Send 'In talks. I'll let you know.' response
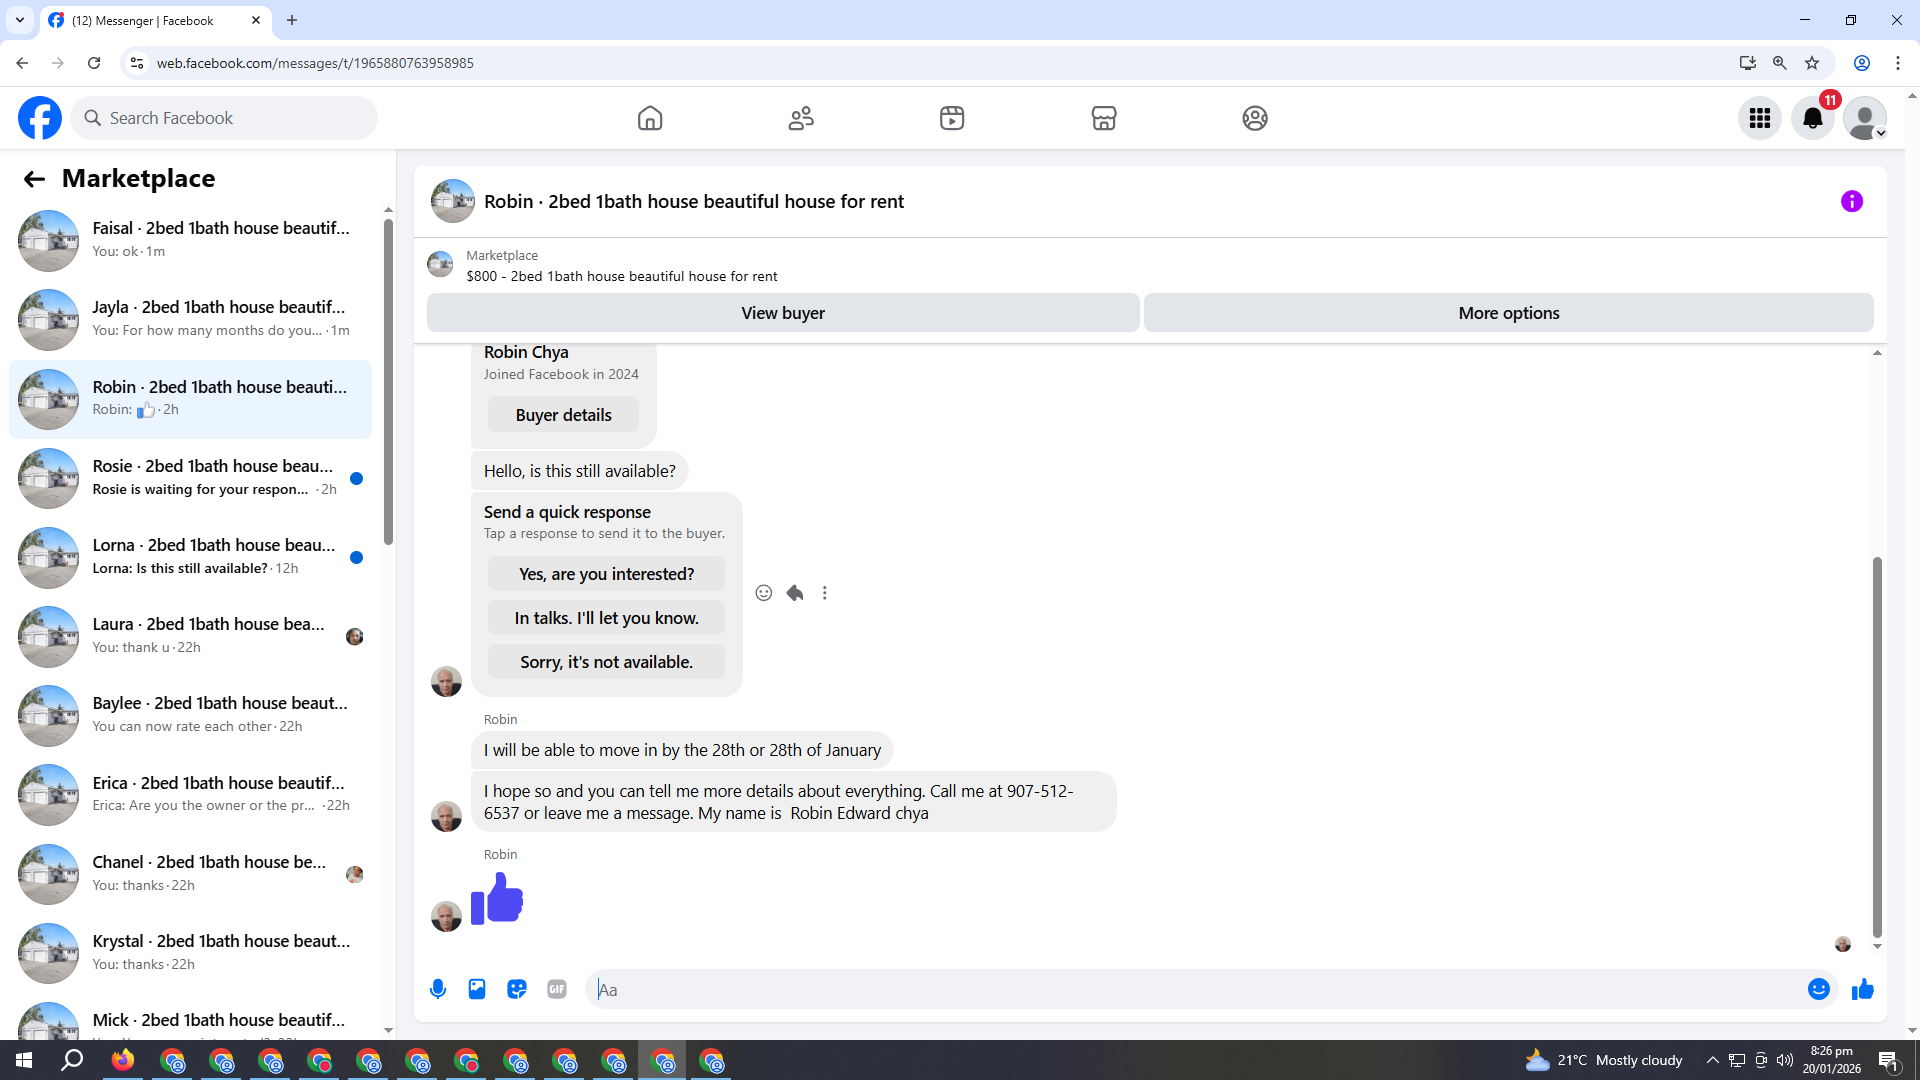Image resolution: width=1920 pixels, height=1080 pixels. pyautogui.click(x=606, y=618)
